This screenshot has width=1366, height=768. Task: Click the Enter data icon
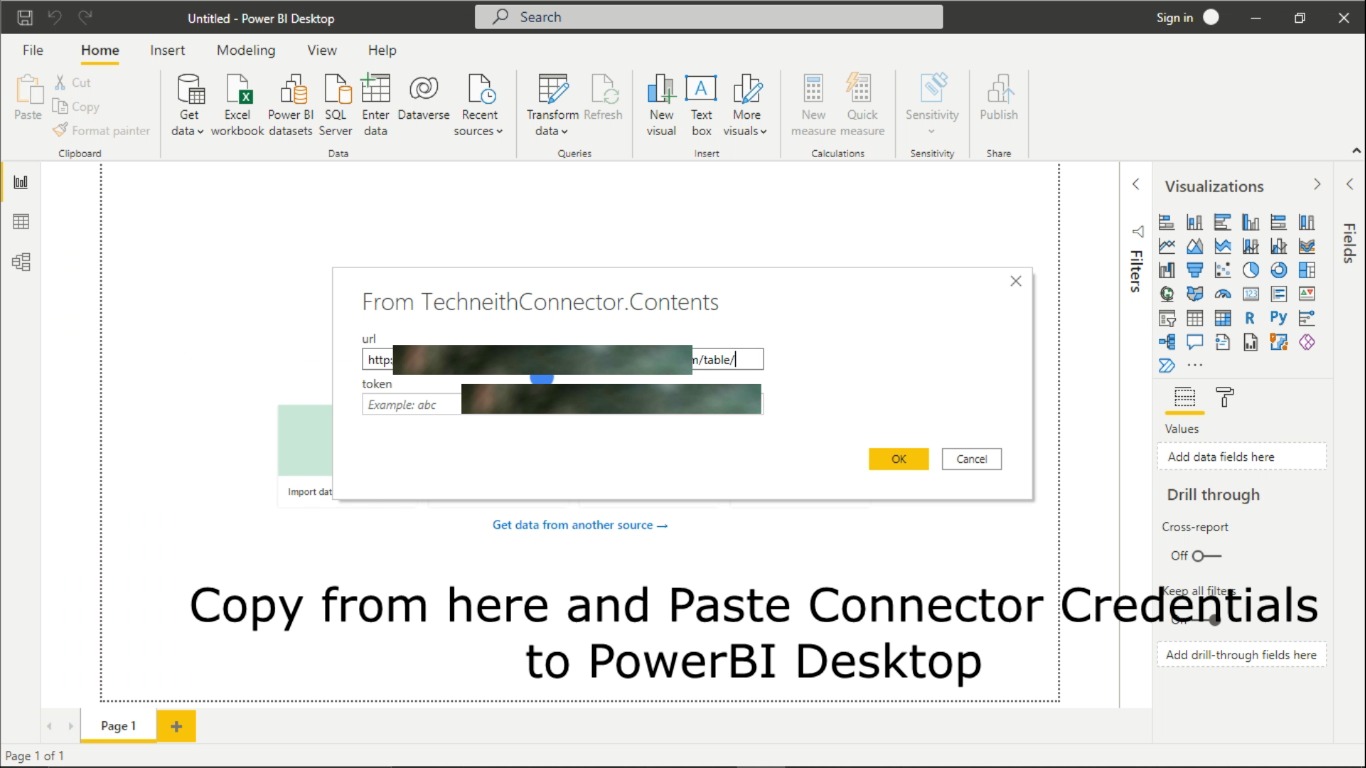376,105
